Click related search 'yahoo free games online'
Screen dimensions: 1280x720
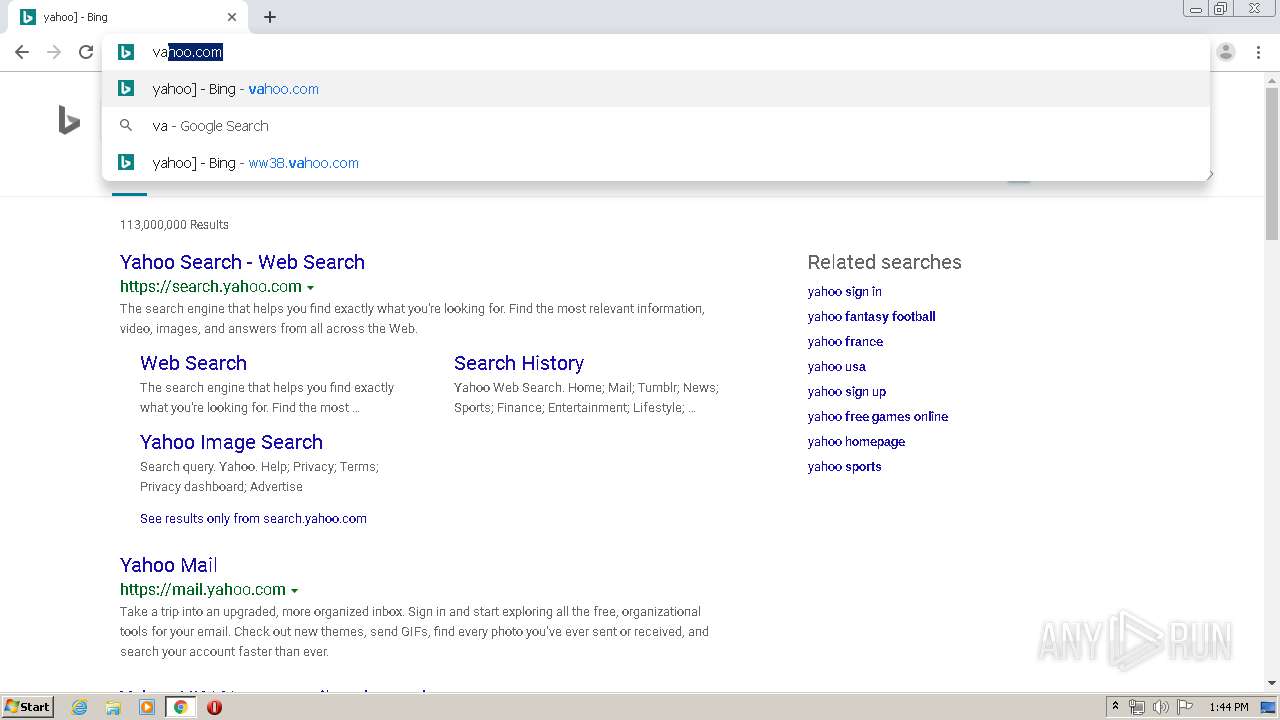878,416
